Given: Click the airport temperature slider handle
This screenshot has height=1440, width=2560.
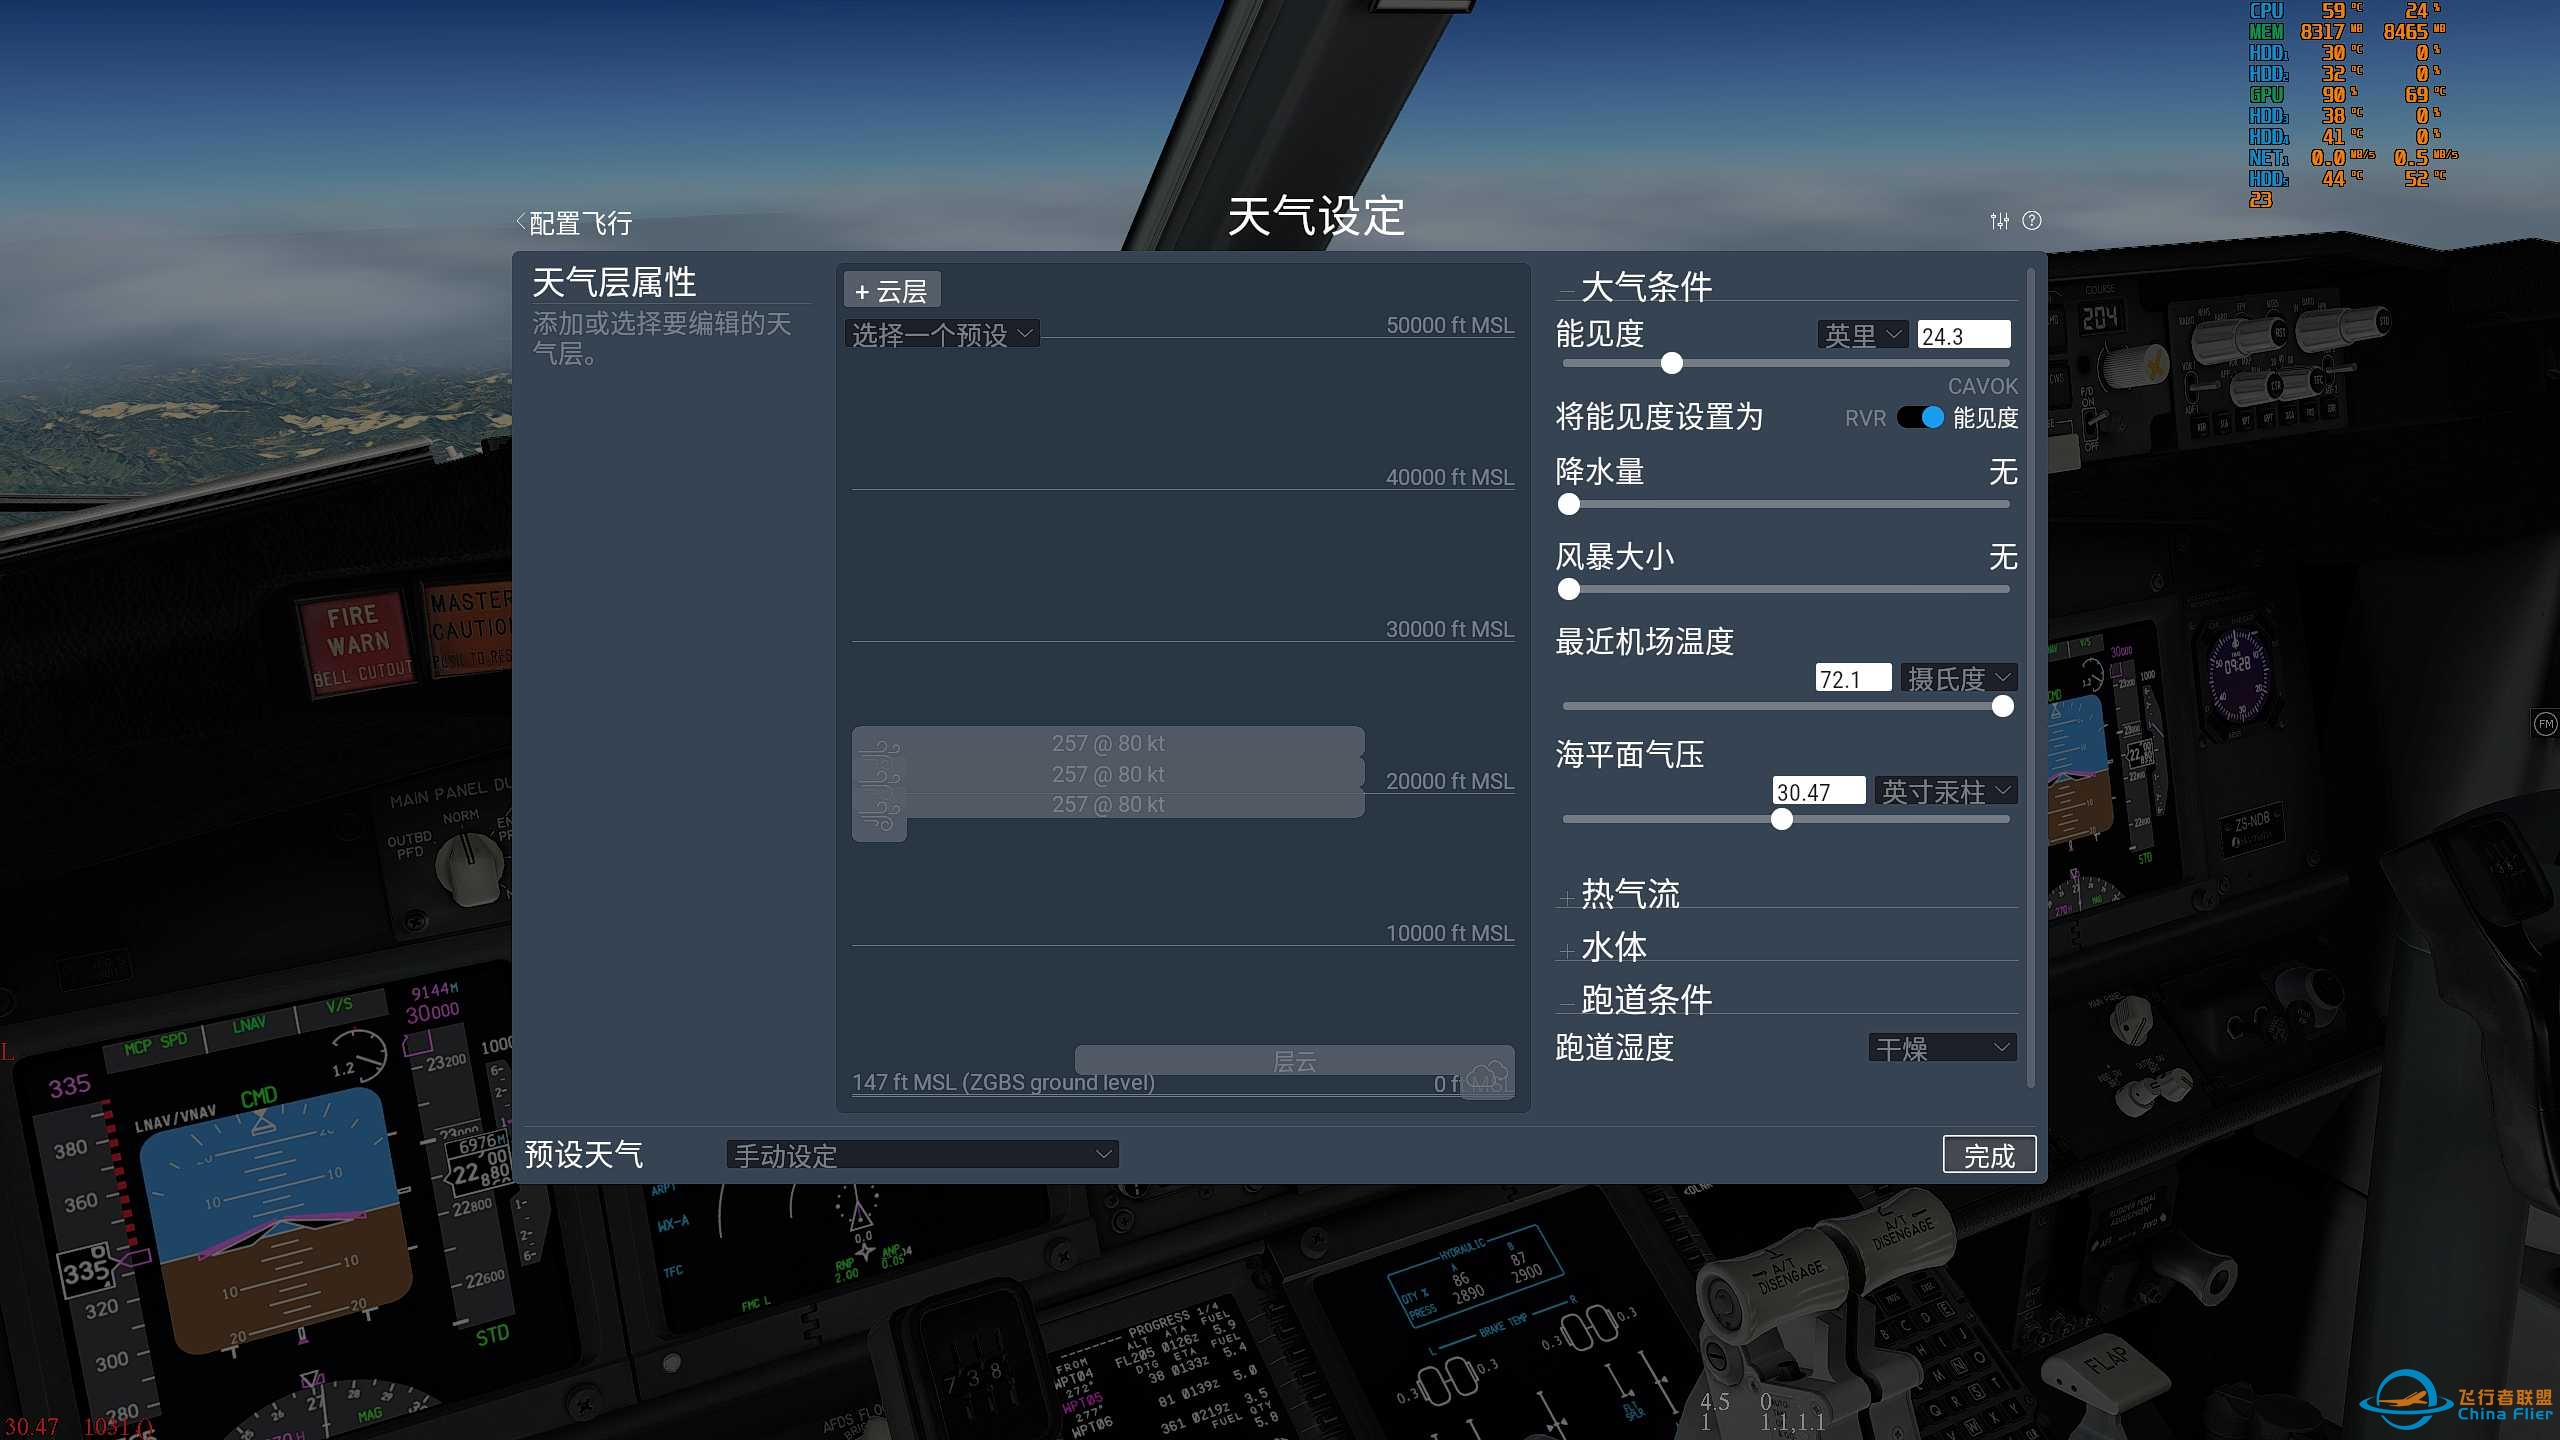Looking at the screenshot, I should [x=2002, y=707].
